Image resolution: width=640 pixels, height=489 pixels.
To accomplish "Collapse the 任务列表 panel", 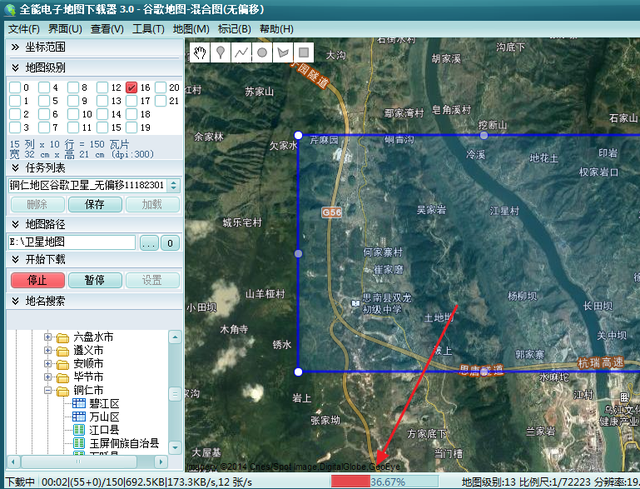I will [x=15, y=168].
